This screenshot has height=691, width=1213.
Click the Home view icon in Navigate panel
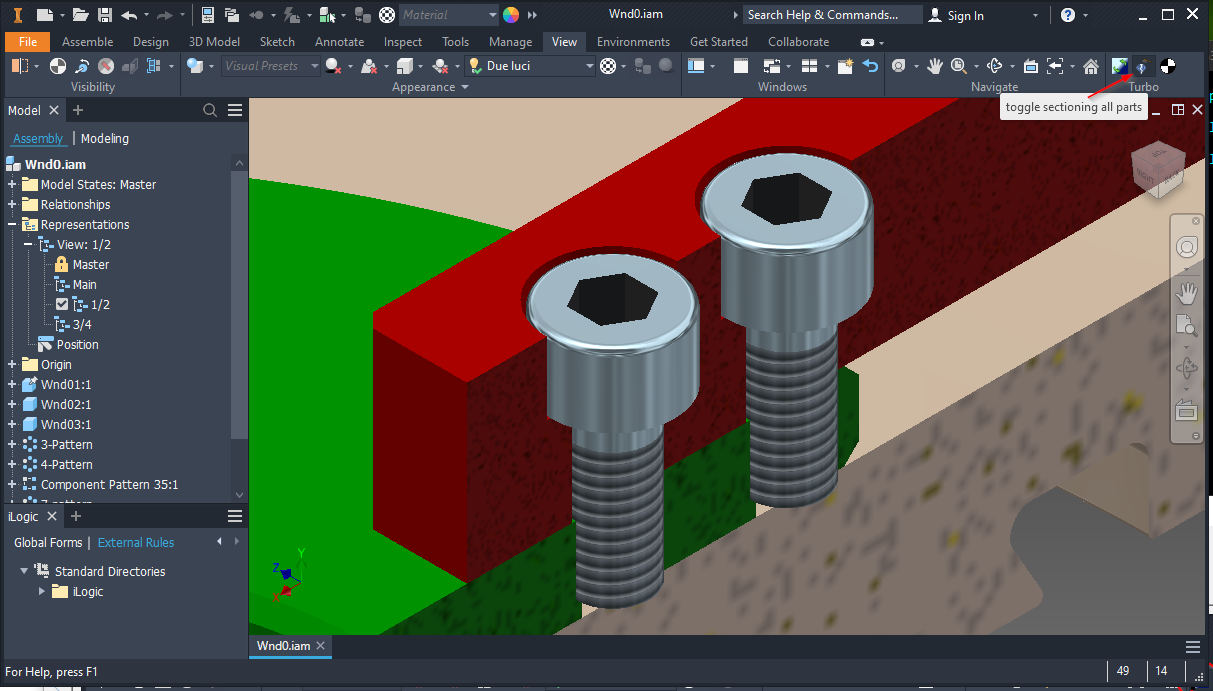point(1090,66)
